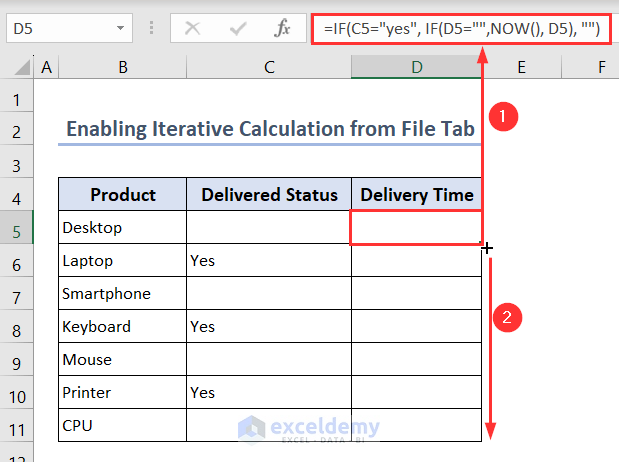Open Insert Function fx dialog
This screenshot has height=462, width=619.
tap(282, 28)
